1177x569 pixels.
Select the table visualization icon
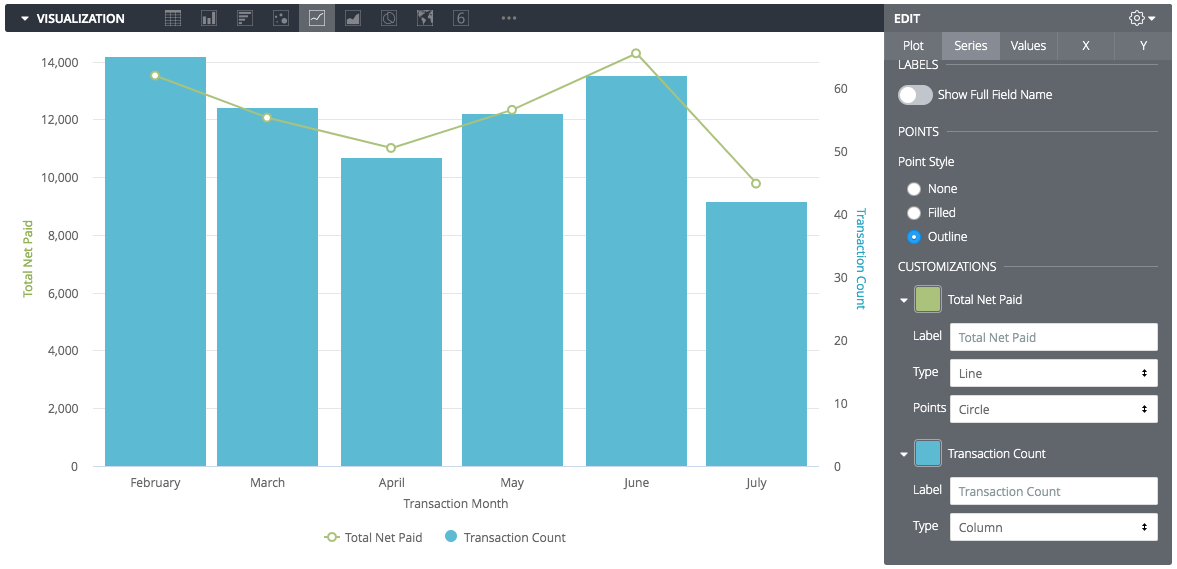[173, 18]
